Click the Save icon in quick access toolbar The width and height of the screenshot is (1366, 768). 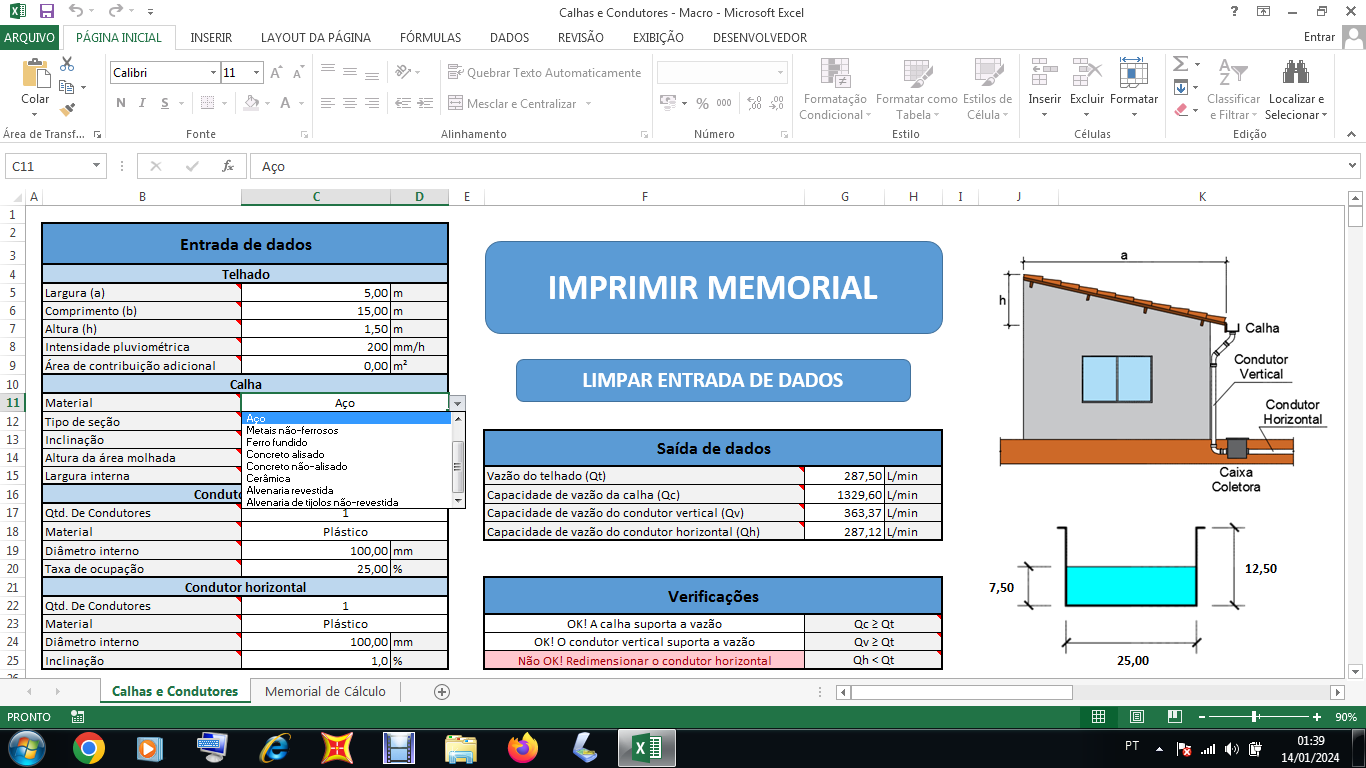point(47,12)
